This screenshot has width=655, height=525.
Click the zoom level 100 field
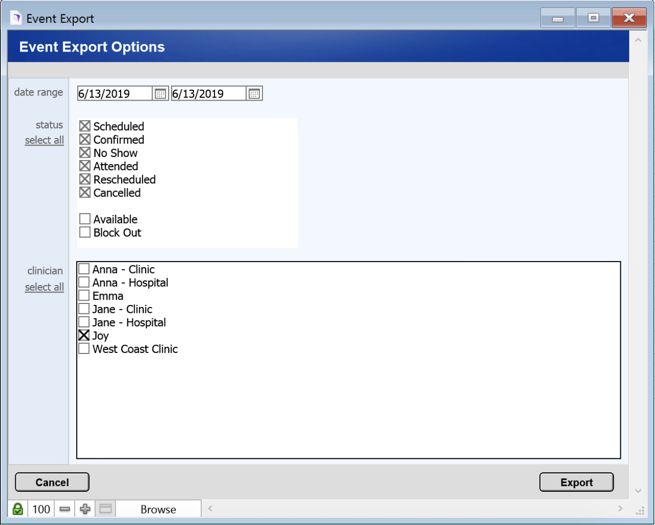[41, 509]
